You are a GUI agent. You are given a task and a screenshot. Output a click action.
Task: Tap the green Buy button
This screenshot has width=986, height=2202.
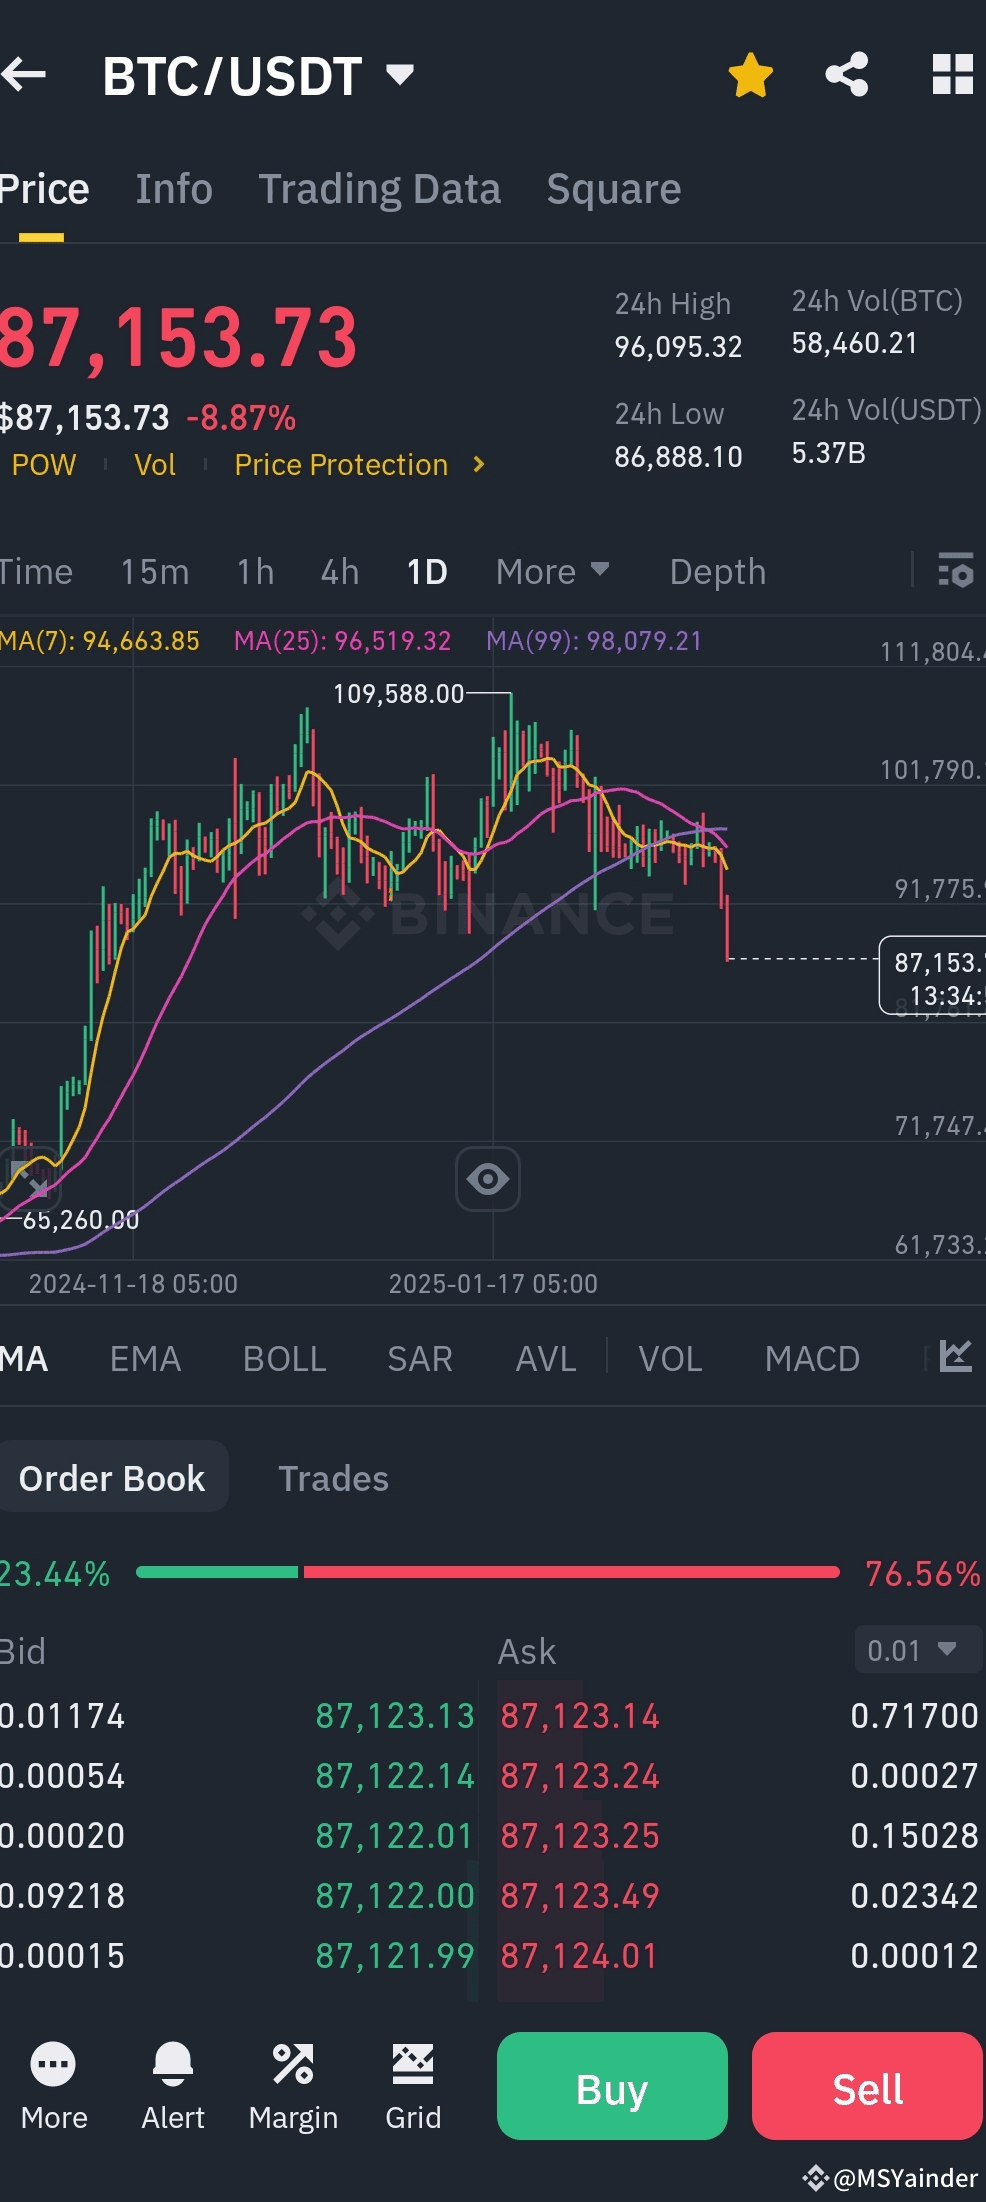pos(612,2086)
